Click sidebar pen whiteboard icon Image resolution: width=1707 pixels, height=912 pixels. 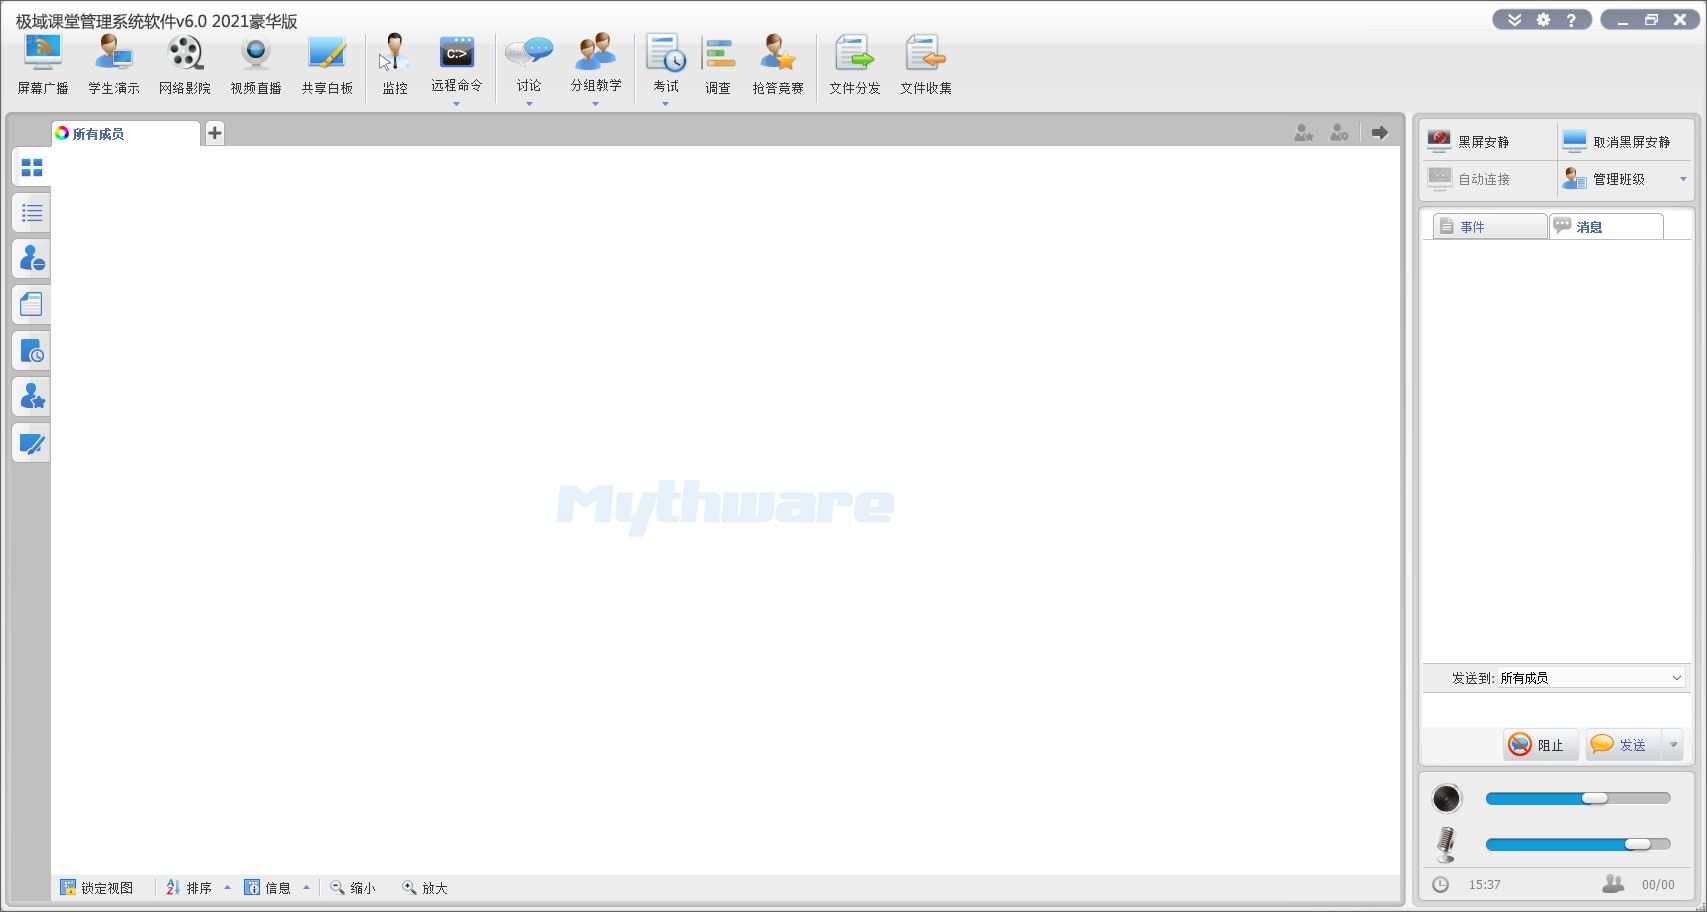(x=32, y=443)
